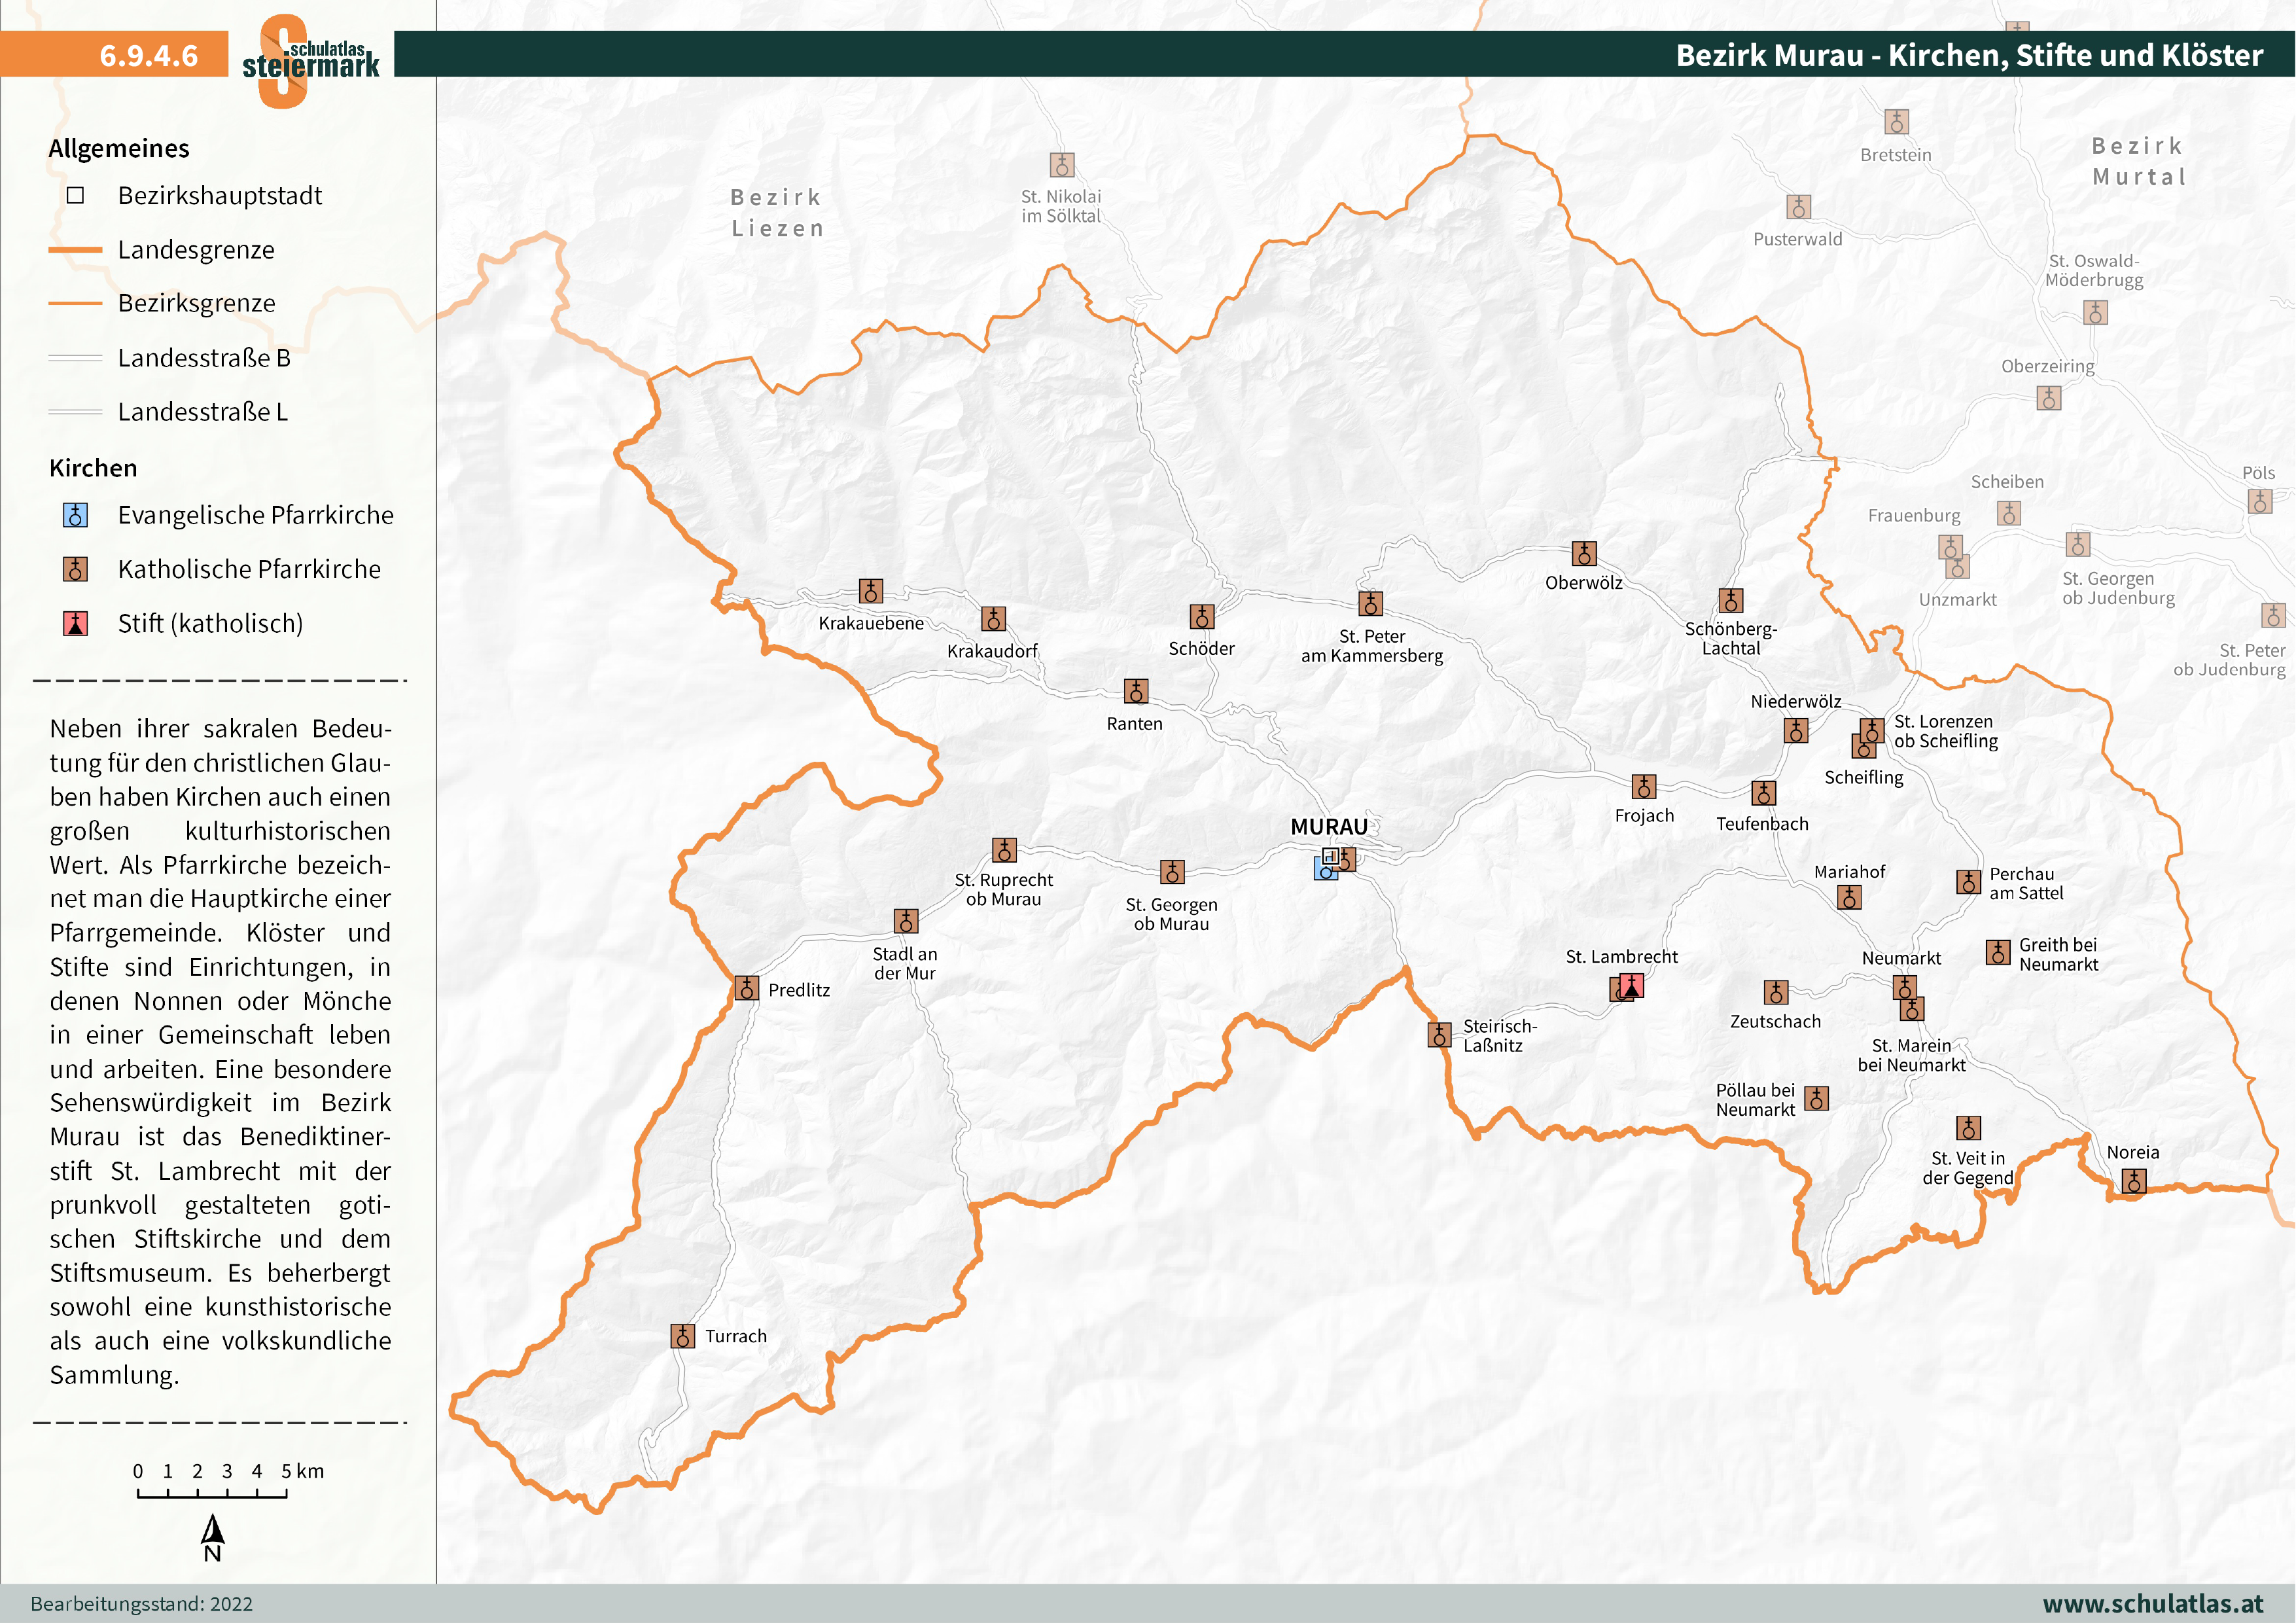Click the Noreia church icon
The height and width of the screenshot is (1623, 2296).
click(x=2133, y=1181)
